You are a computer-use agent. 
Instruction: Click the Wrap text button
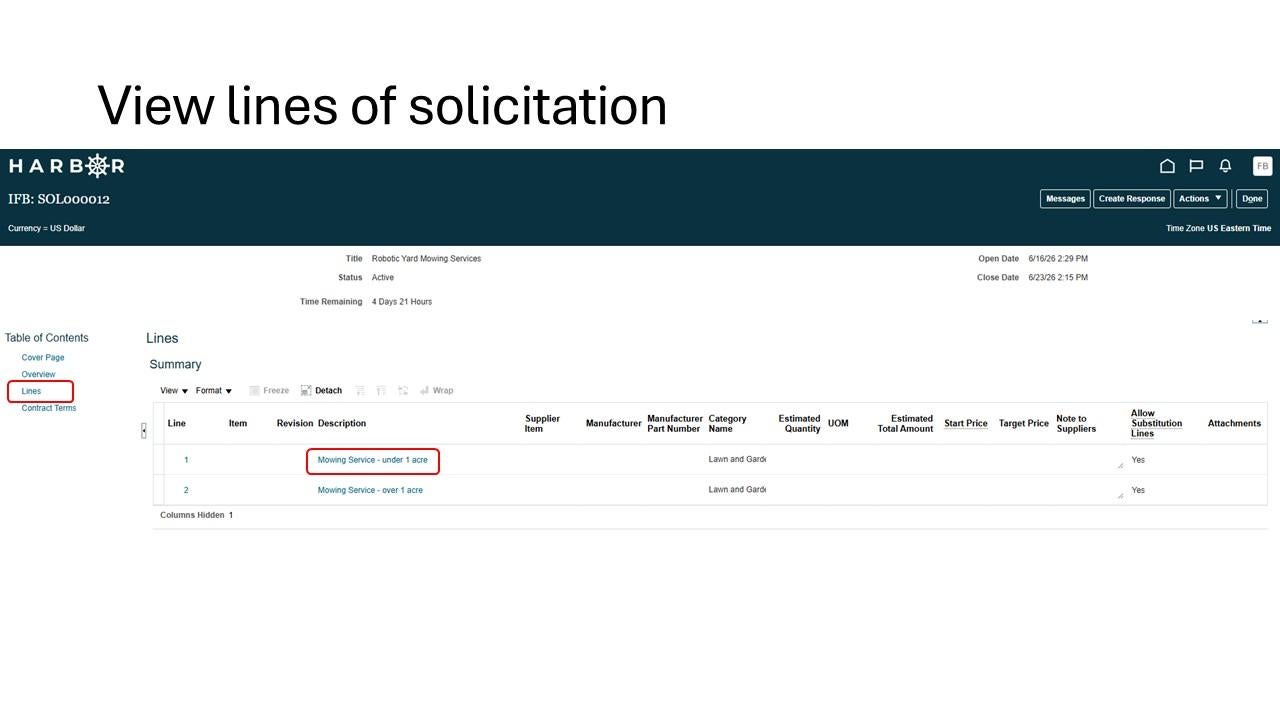coord(436,391)
